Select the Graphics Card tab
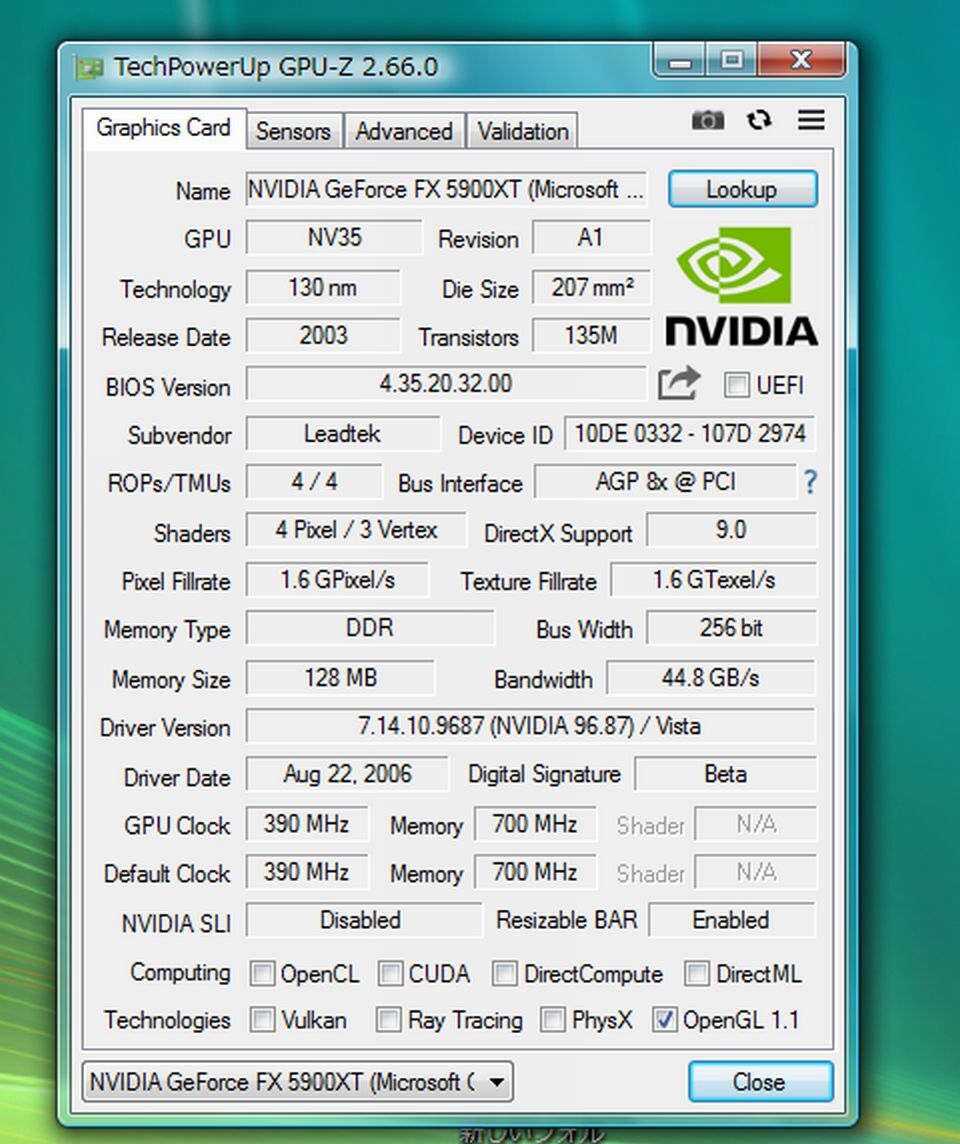This screenshot has height=1144, width=960. 163,128
